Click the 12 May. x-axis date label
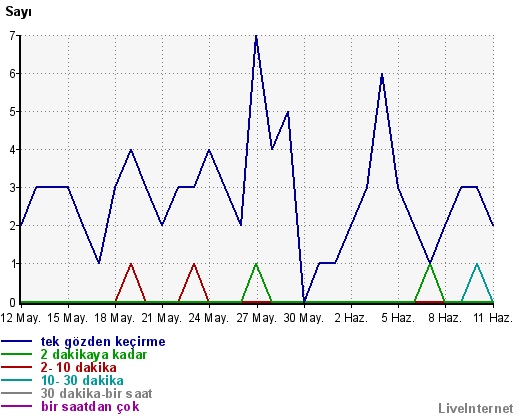This screenshot has width=520, height=418. 20,318
